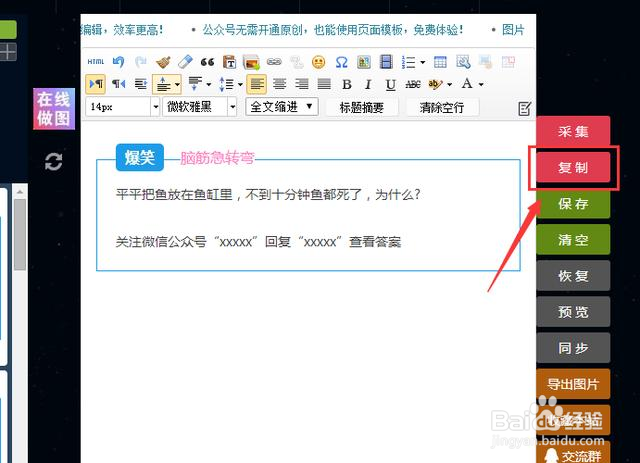
Task: Toggle bold formatting
Action: [347, 85]
